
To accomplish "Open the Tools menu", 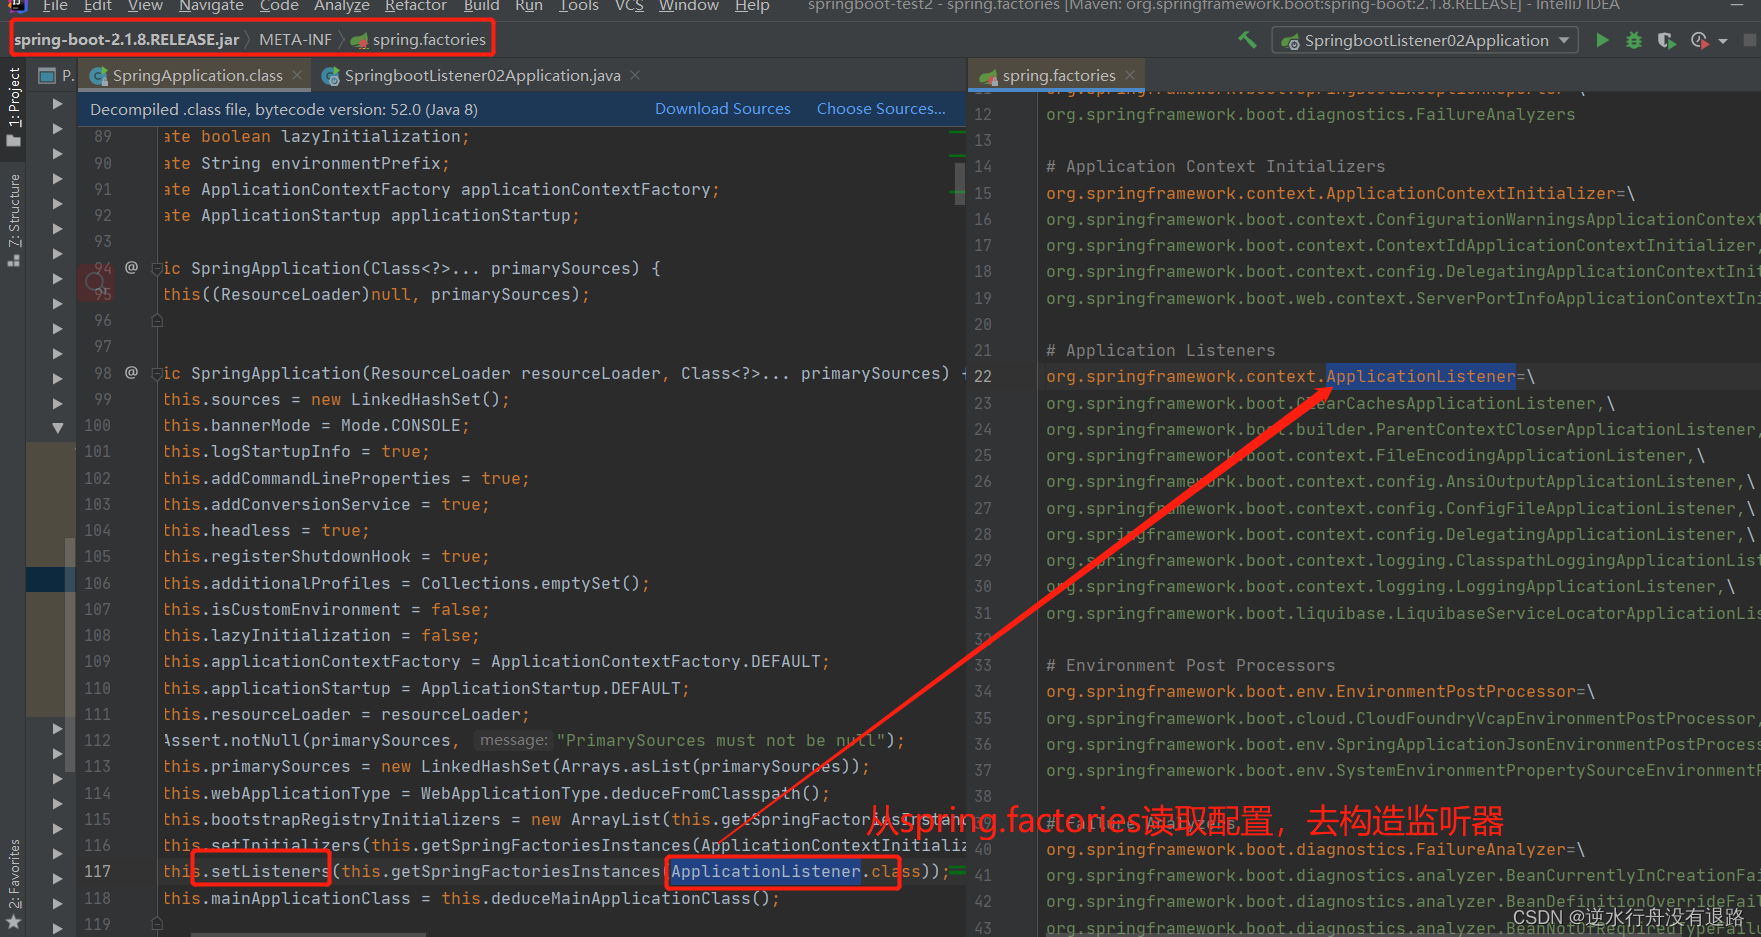I will (578, 6).
